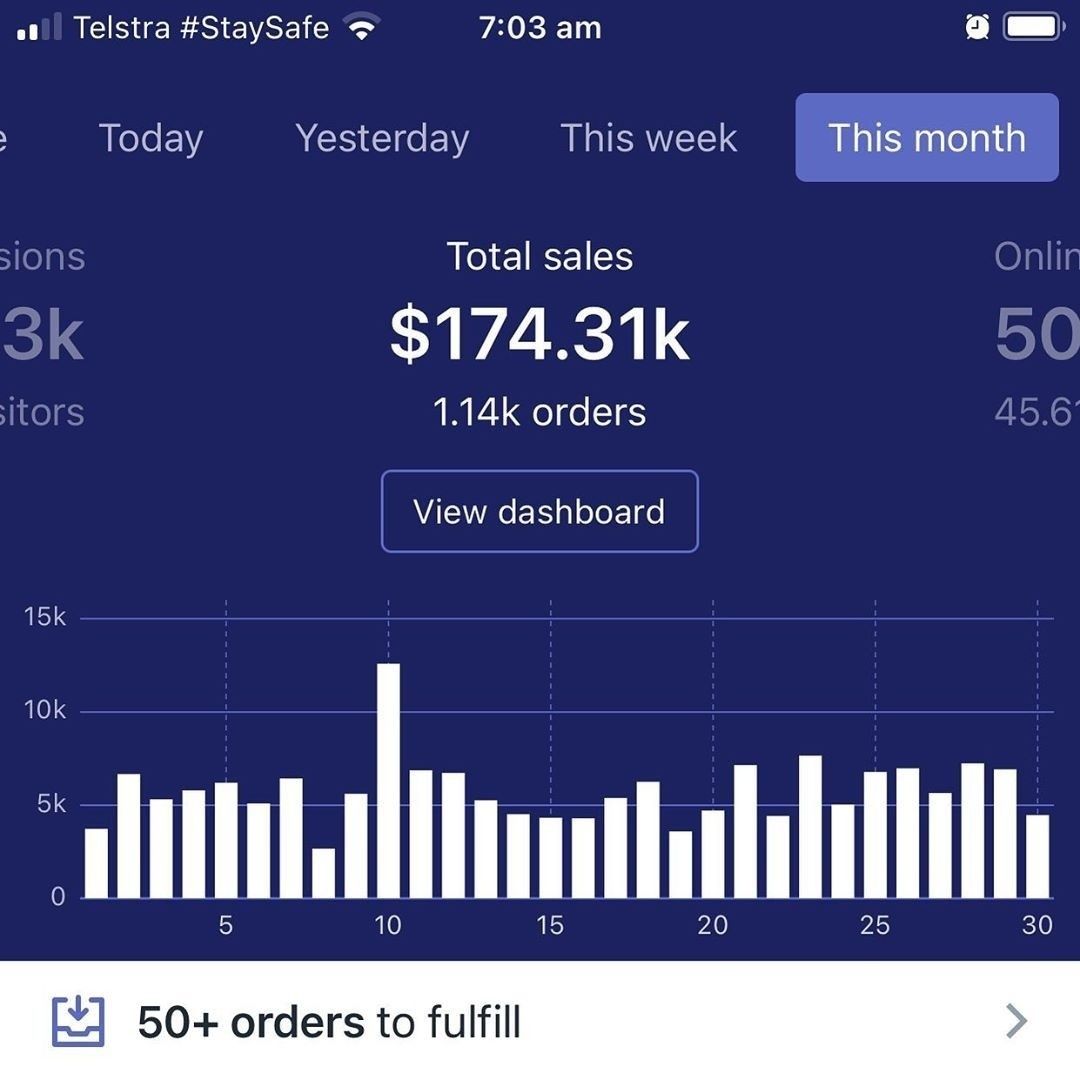Select the This month tab
1080x1080 pixels.
click(x=927, y=138)
